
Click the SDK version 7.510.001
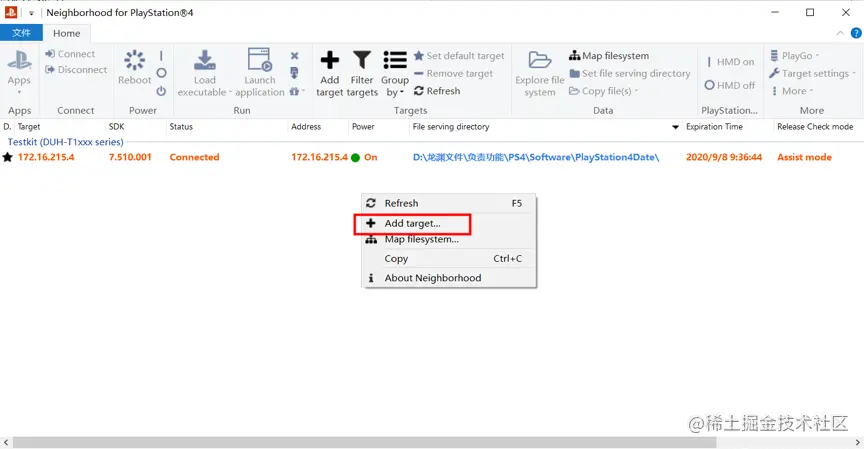[x=130, y=157]
